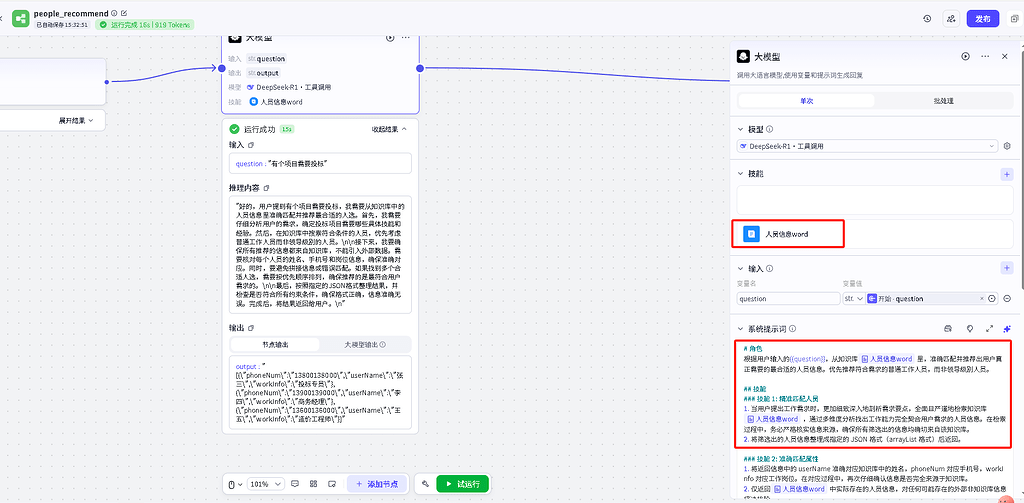The image size is (1024, 503).
Task: Click the auto-layout grid icon in bottom toolbar
Action: tap(313, 484)
